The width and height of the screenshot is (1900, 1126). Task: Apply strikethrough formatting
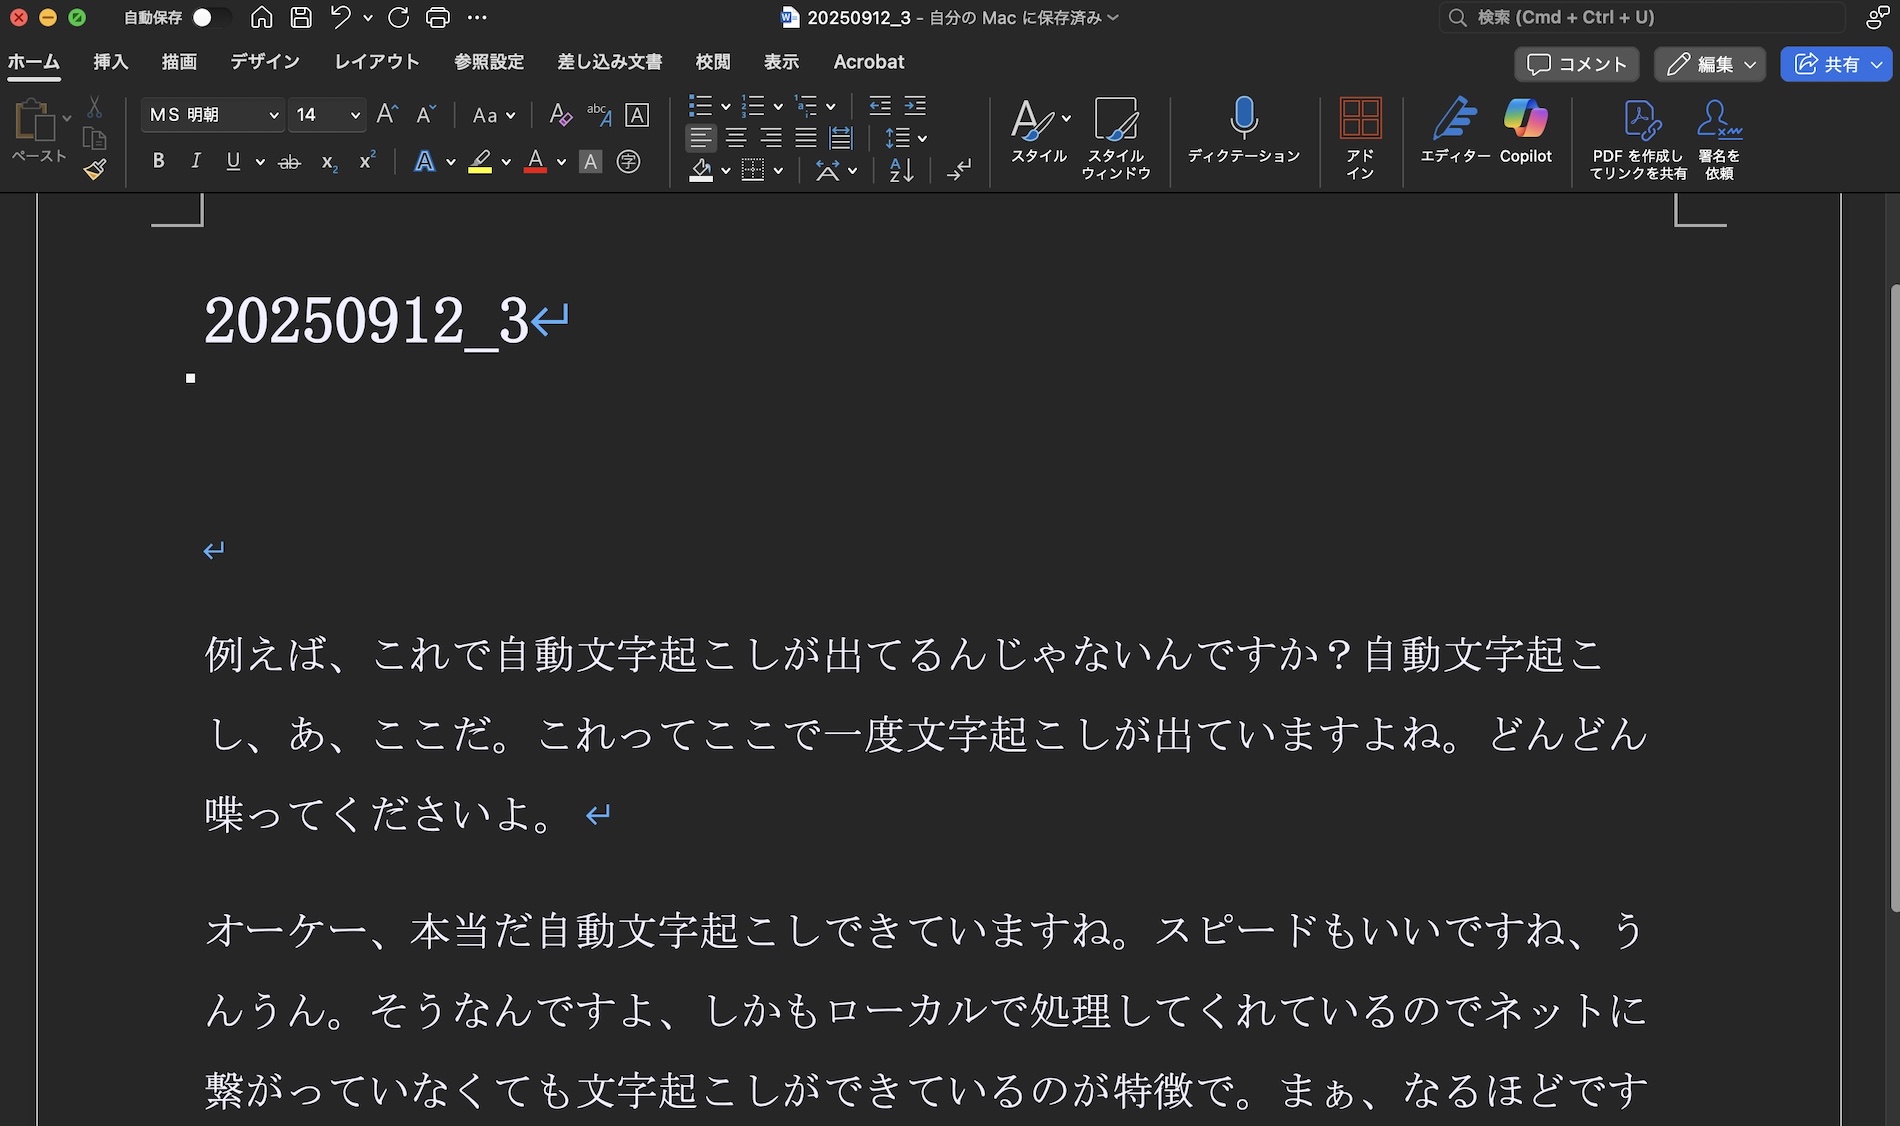tap(289, 162)
